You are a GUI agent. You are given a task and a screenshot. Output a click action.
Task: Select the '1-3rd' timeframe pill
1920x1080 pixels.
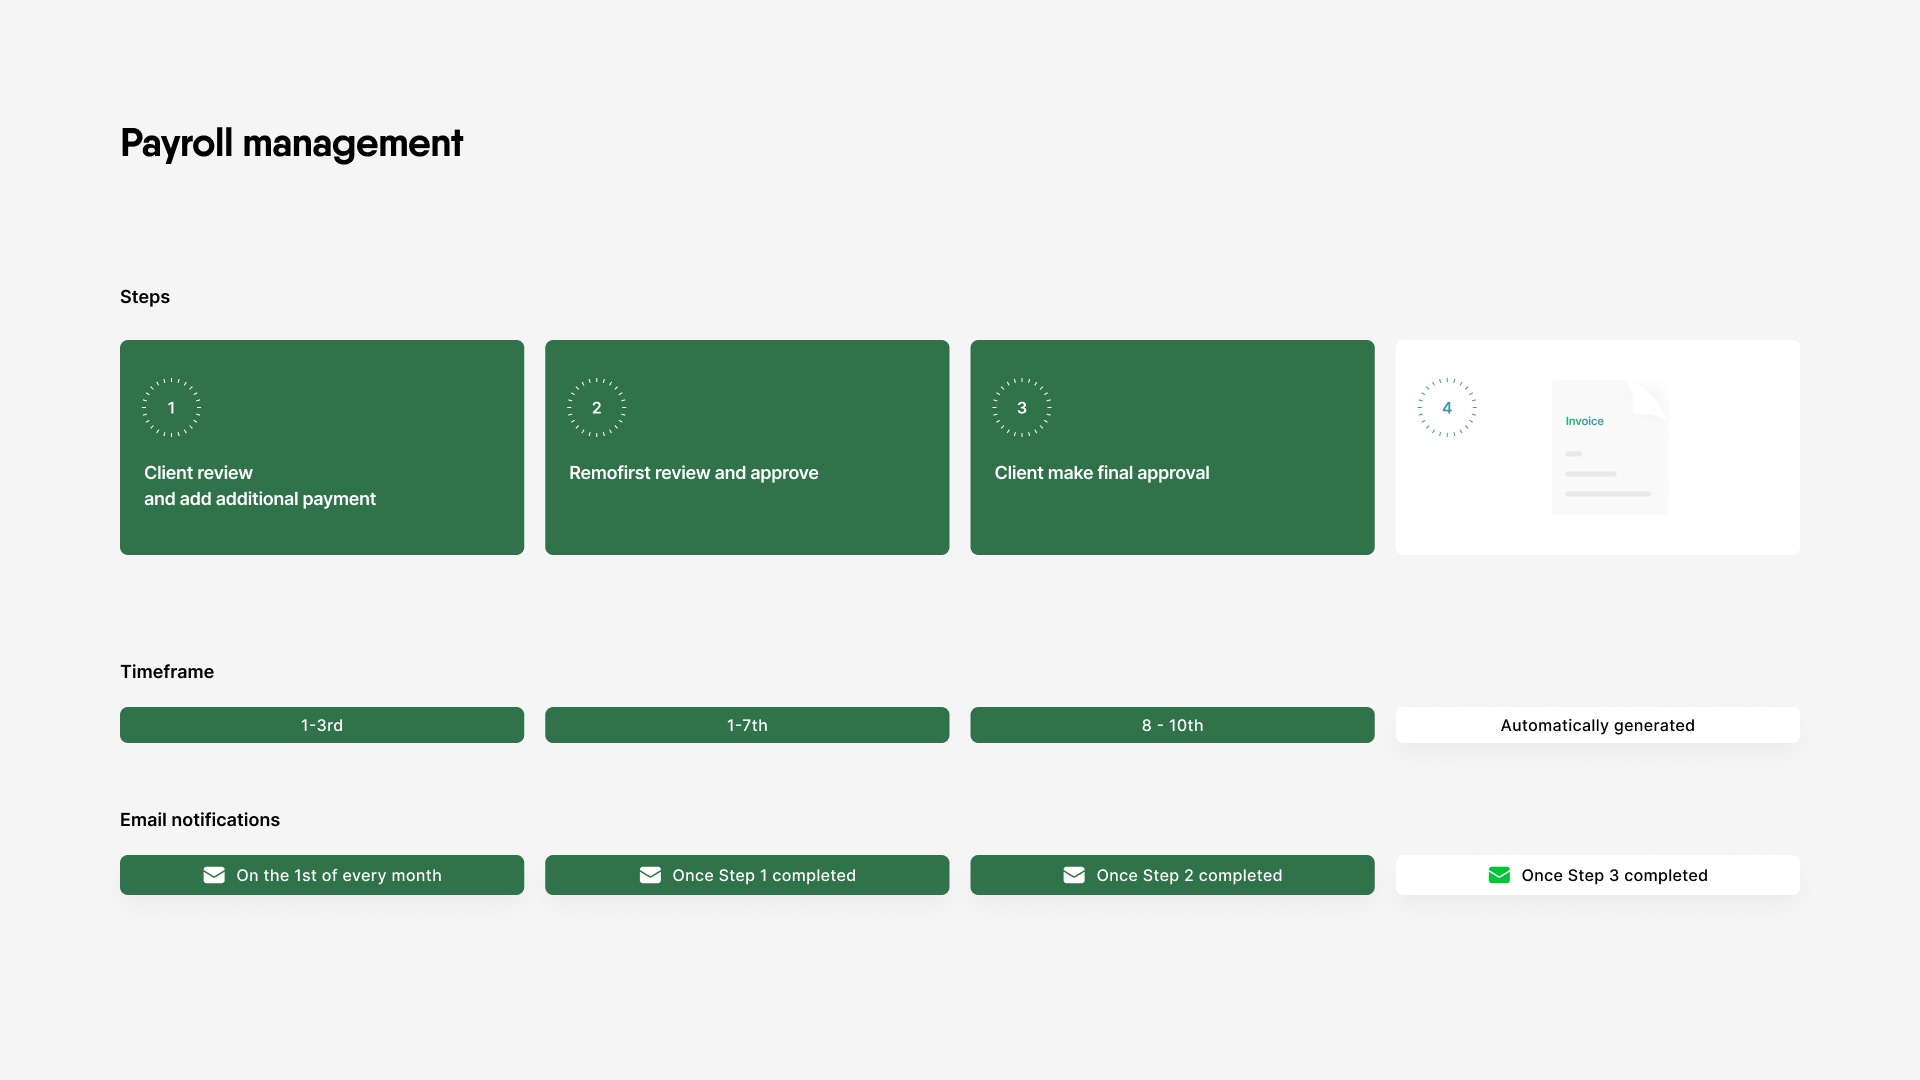322,725
